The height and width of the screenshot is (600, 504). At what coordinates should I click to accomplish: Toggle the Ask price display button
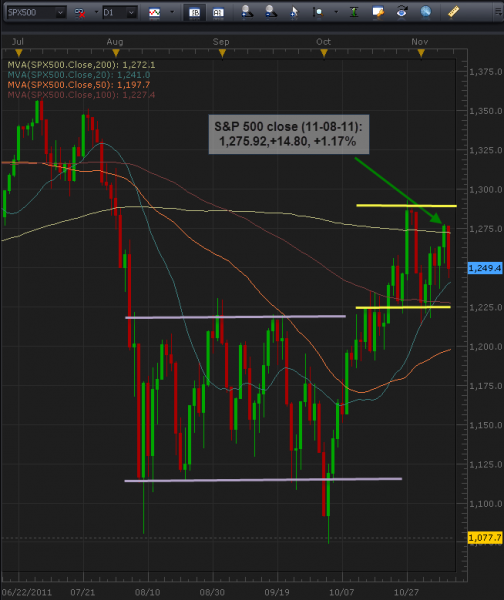pyautogui.click(x=218, y=13)
